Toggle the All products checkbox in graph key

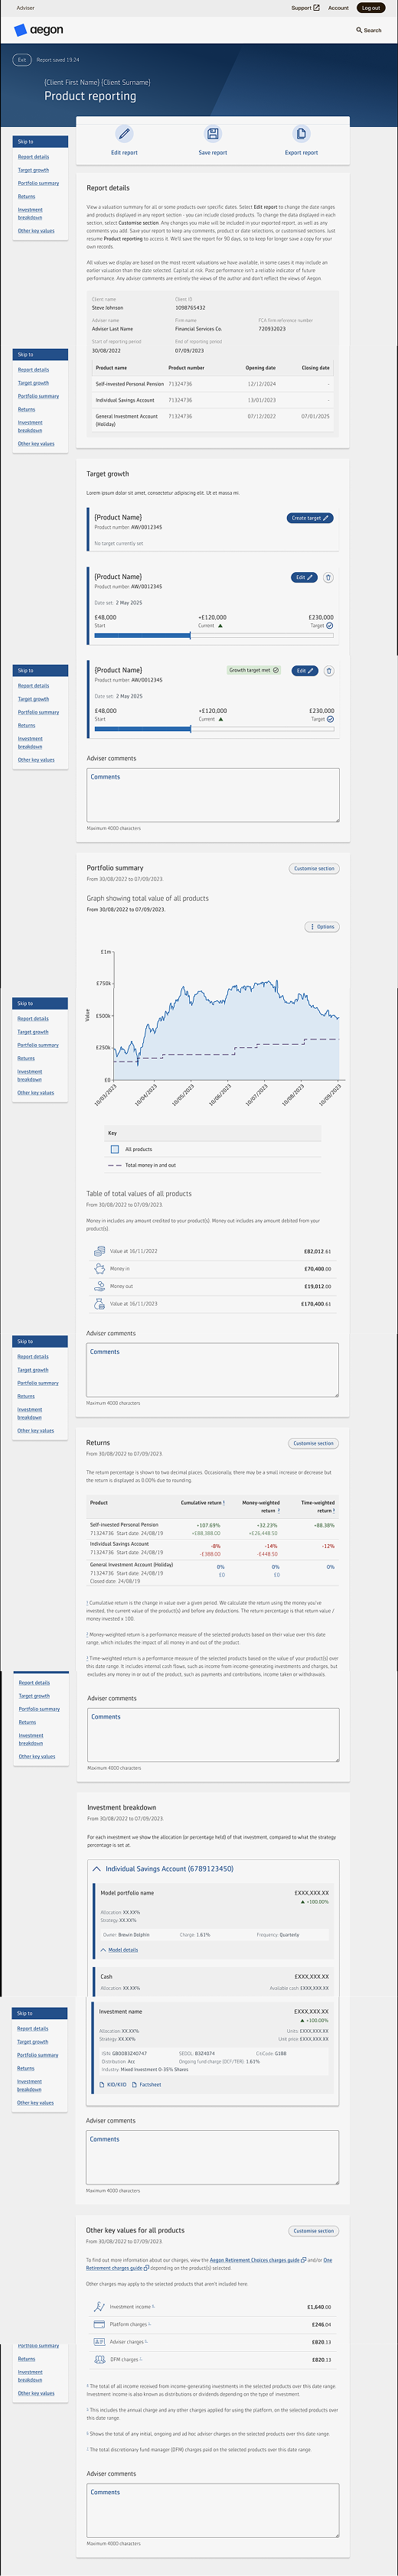pos(115,1149)
